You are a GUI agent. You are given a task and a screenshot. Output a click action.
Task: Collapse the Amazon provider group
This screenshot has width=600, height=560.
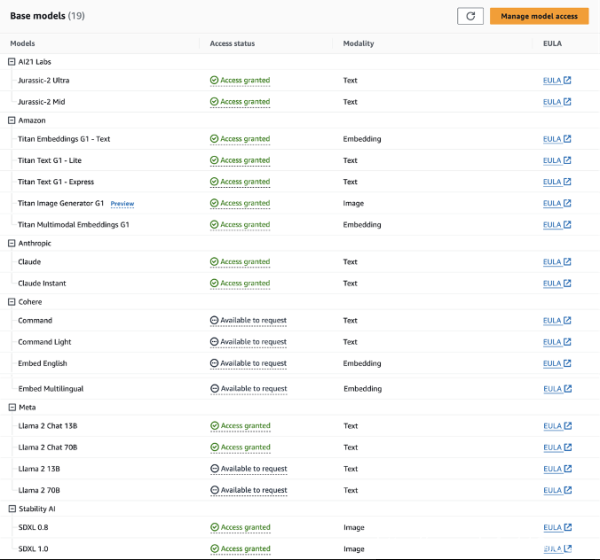12,120
